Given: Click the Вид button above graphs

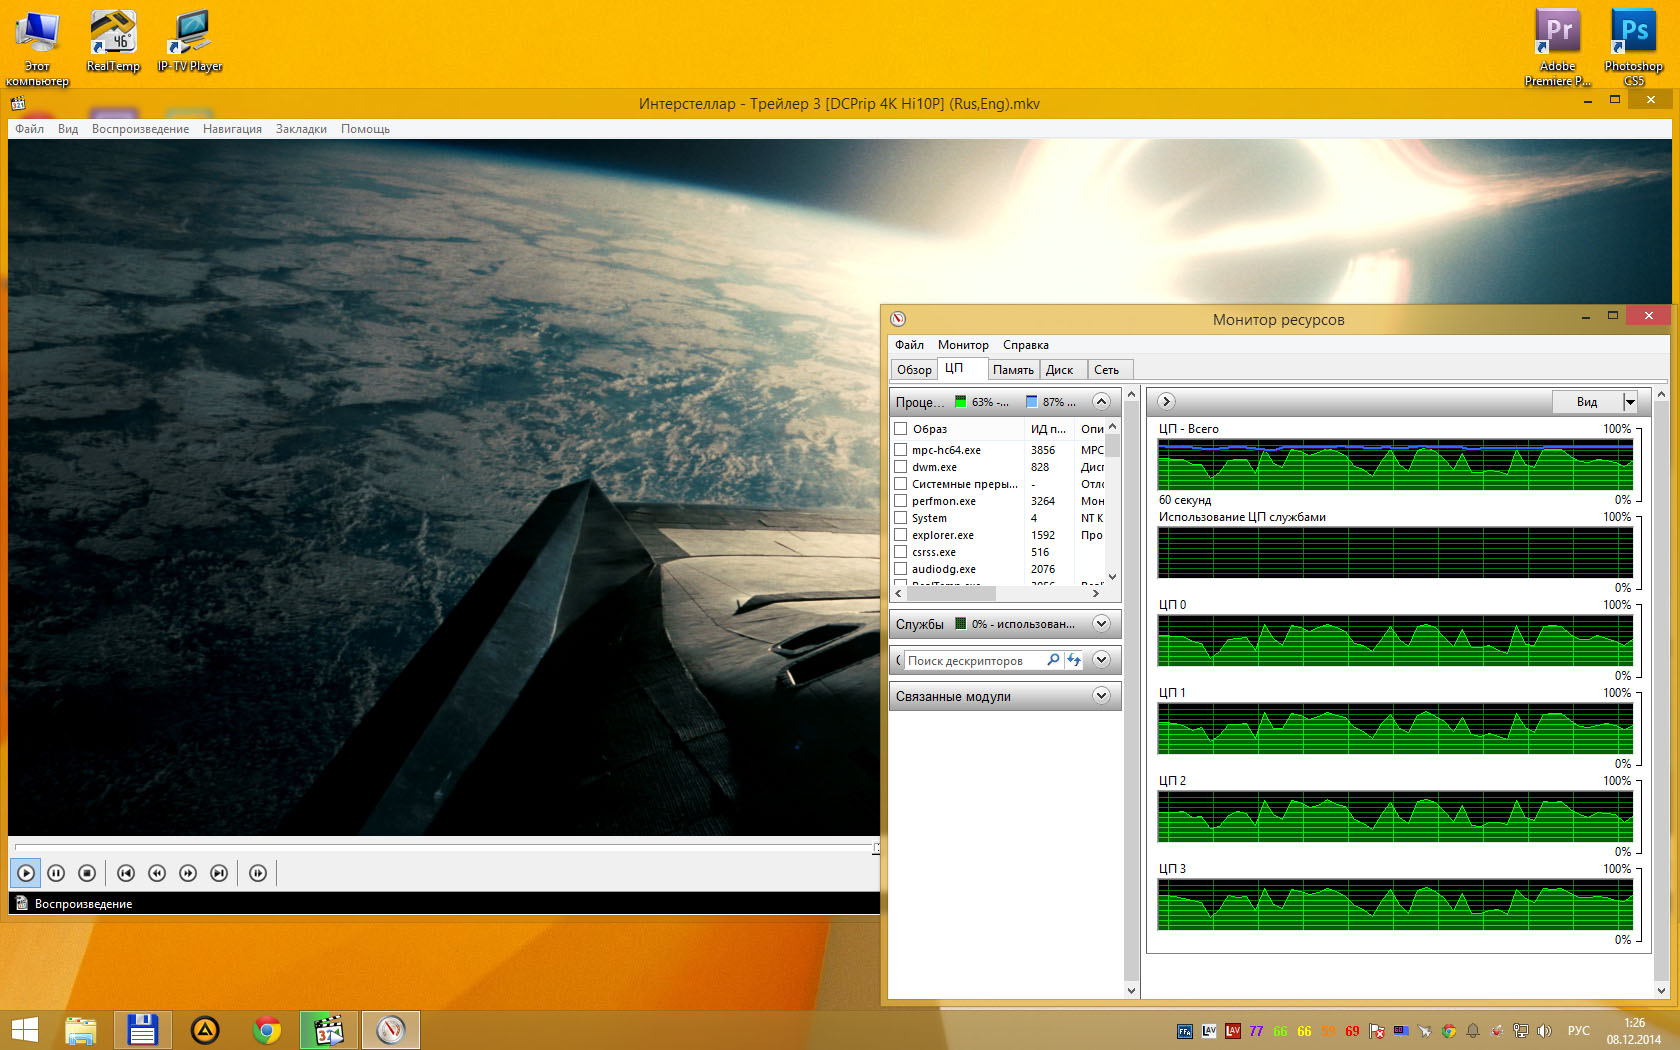Looking at the screenshot, I should 1587,402.
